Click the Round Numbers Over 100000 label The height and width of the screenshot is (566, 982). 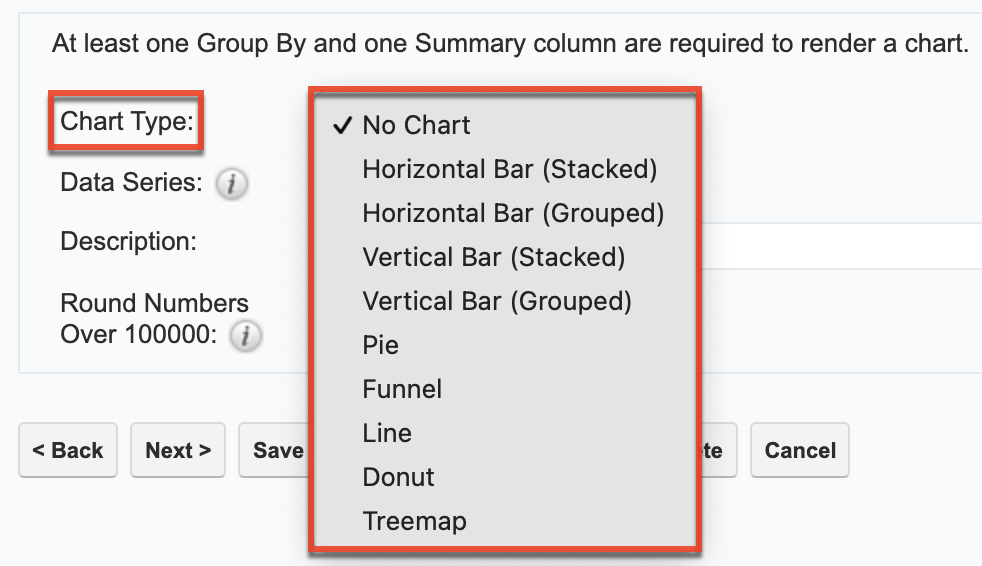pyautogui.click(x=154, y=319)
